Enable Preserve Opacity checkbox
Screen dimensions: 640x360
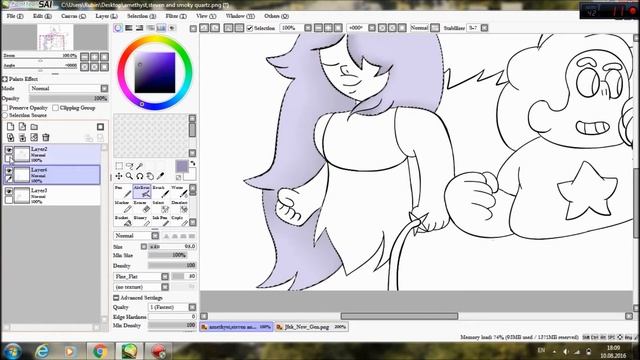(5, 108)
